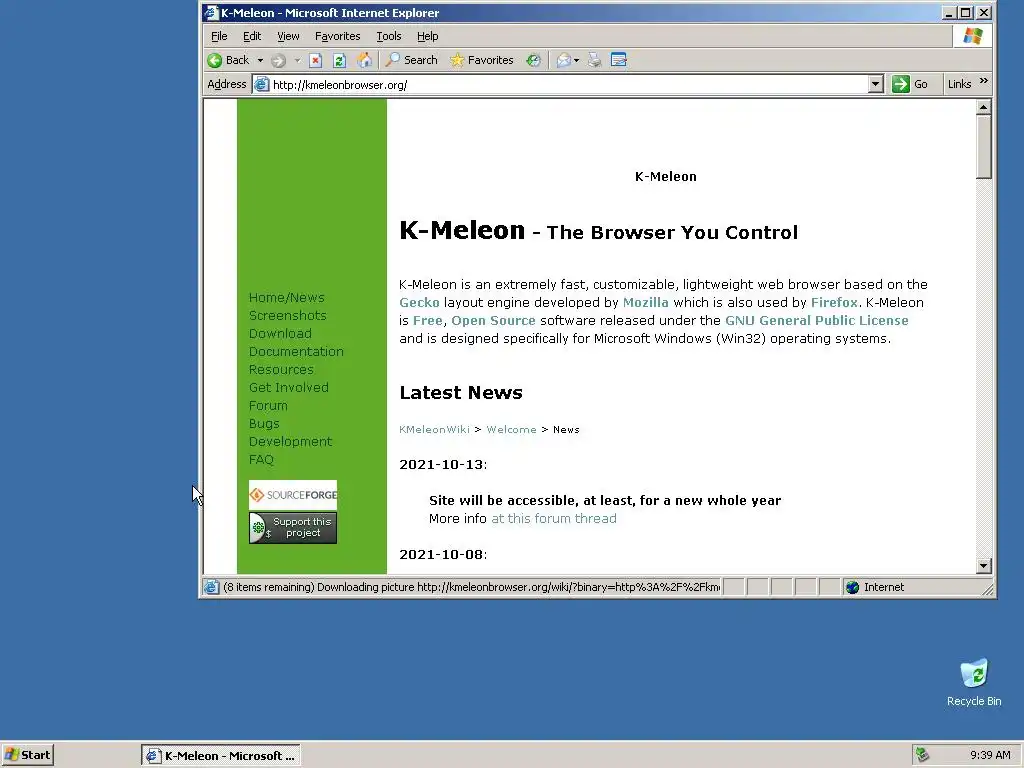Follow the Open Source link

(493, 321)
